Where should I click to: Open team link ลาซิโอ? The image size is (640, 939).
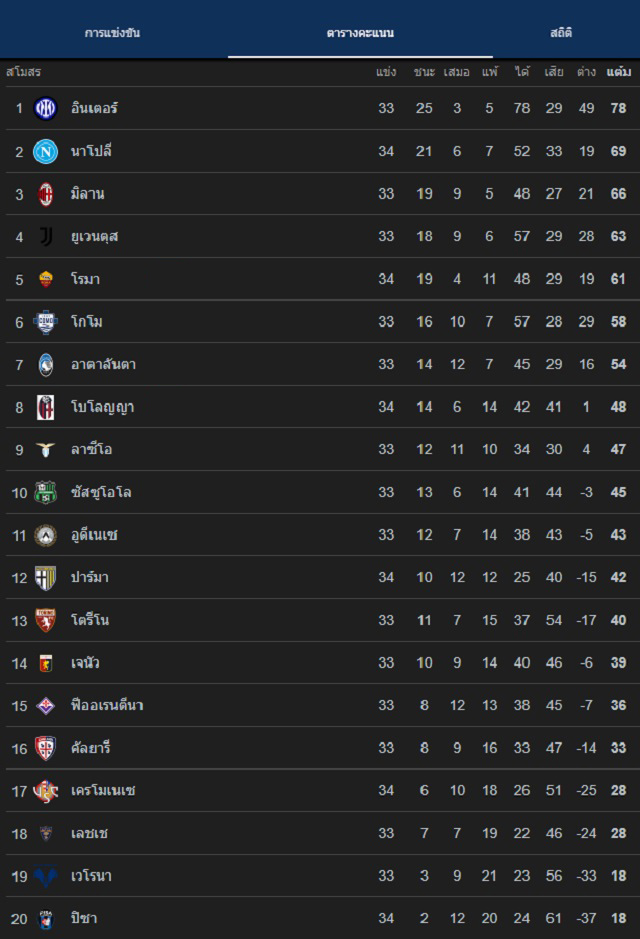[x=91, y=450]
